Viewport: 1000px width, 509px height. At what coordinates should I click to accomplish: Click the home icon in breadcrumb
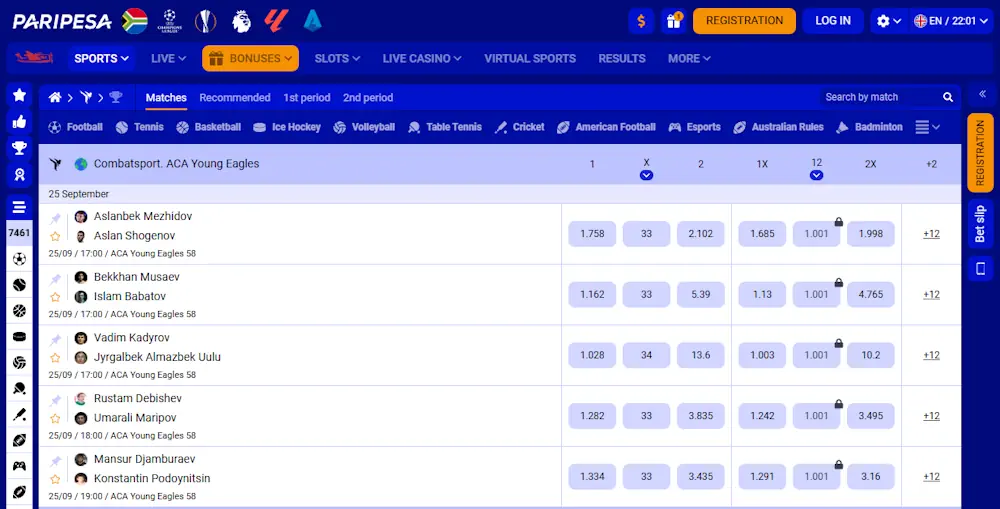pyautogui.click(x=56, y=97)
